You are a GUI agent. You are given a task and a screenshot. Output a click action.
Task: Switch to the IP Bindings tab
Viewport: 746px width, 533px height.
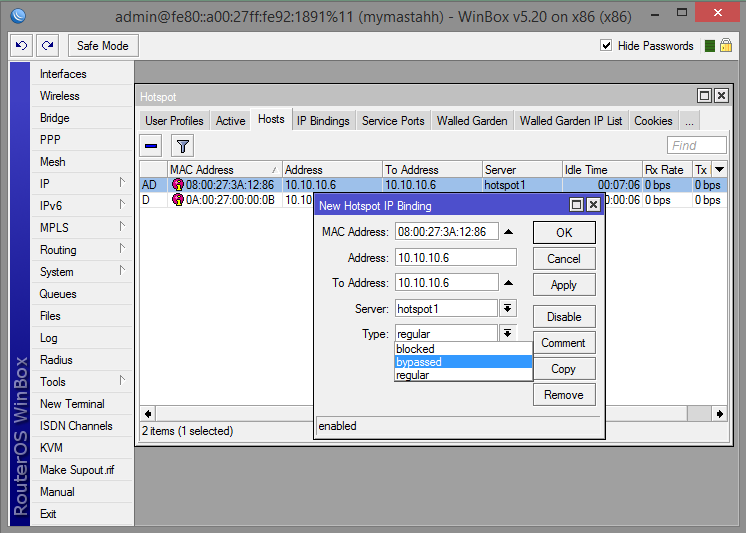tap(323, 121)
